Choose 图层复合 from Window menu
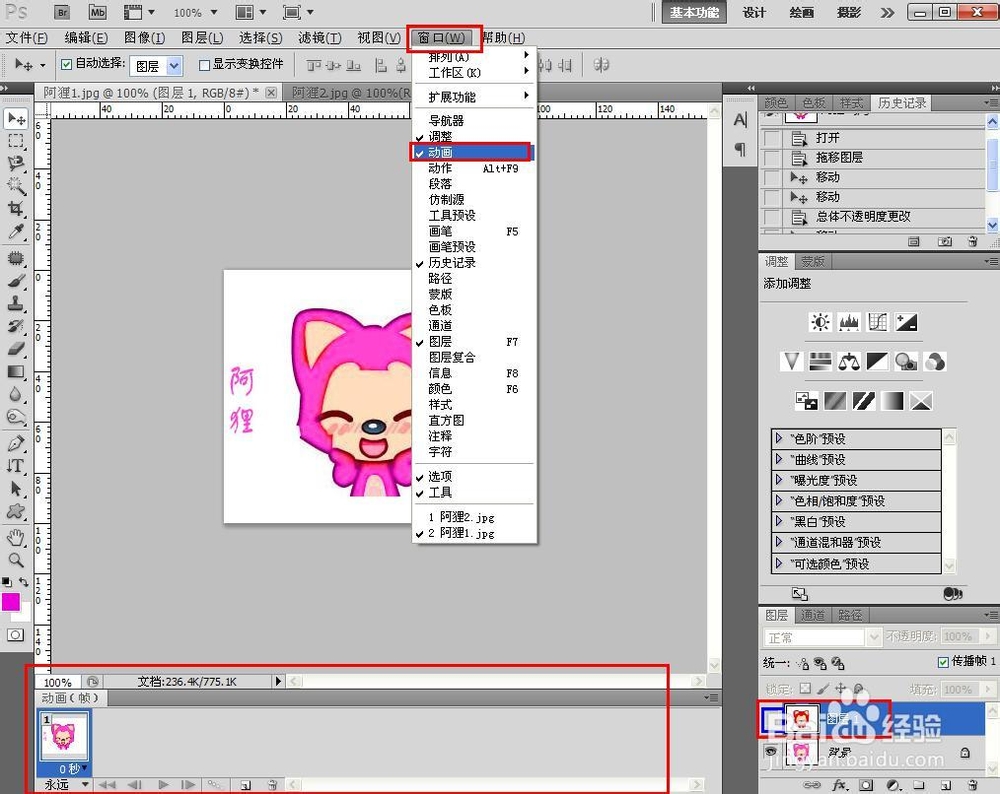This screenshot has height=794, width=1000. [474, 357]
